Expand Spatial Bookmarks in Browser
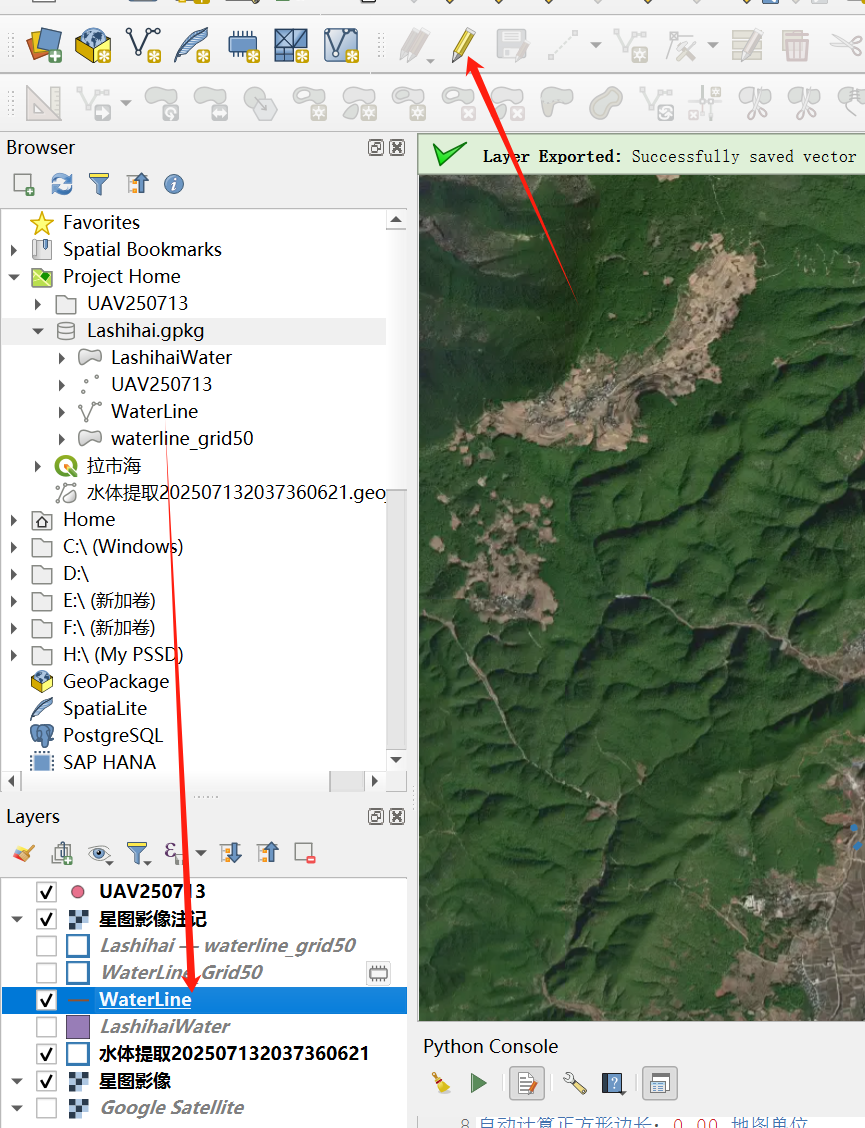This screenshot has height=1128, width=865. point(14,250)
